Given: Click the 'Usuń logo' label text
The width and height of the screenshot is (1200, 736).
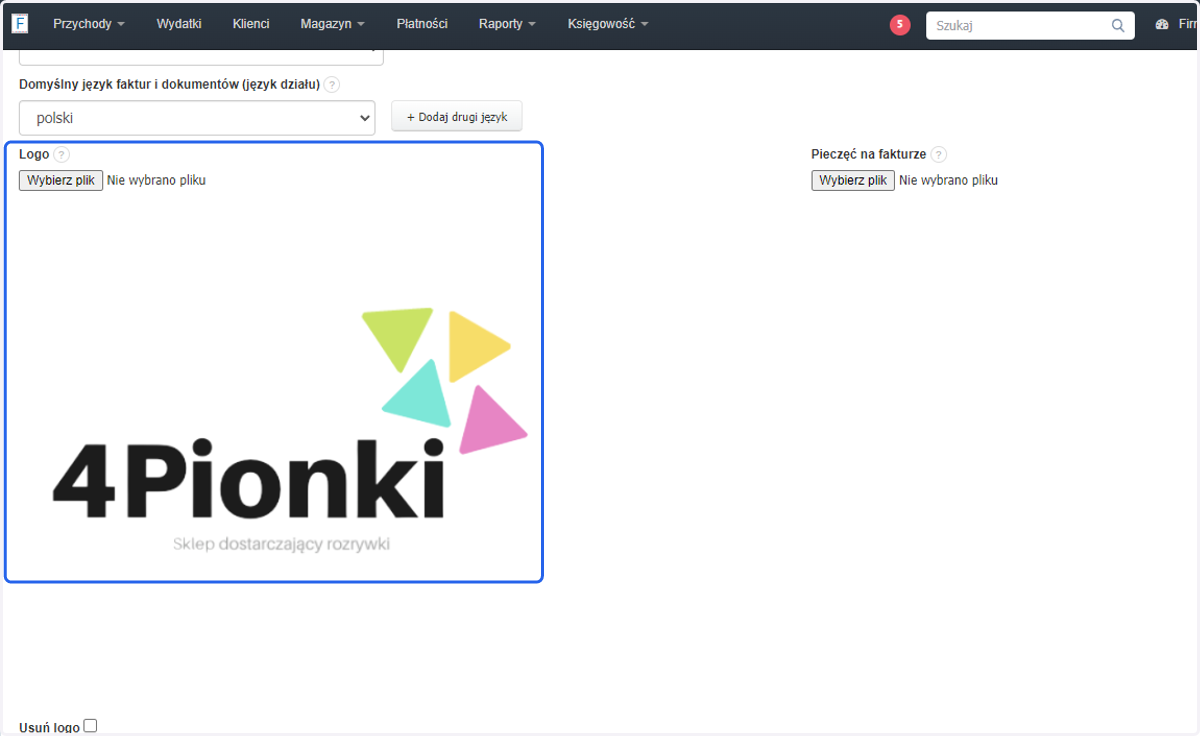Looking at the screenshot, I should pos(49,727).
